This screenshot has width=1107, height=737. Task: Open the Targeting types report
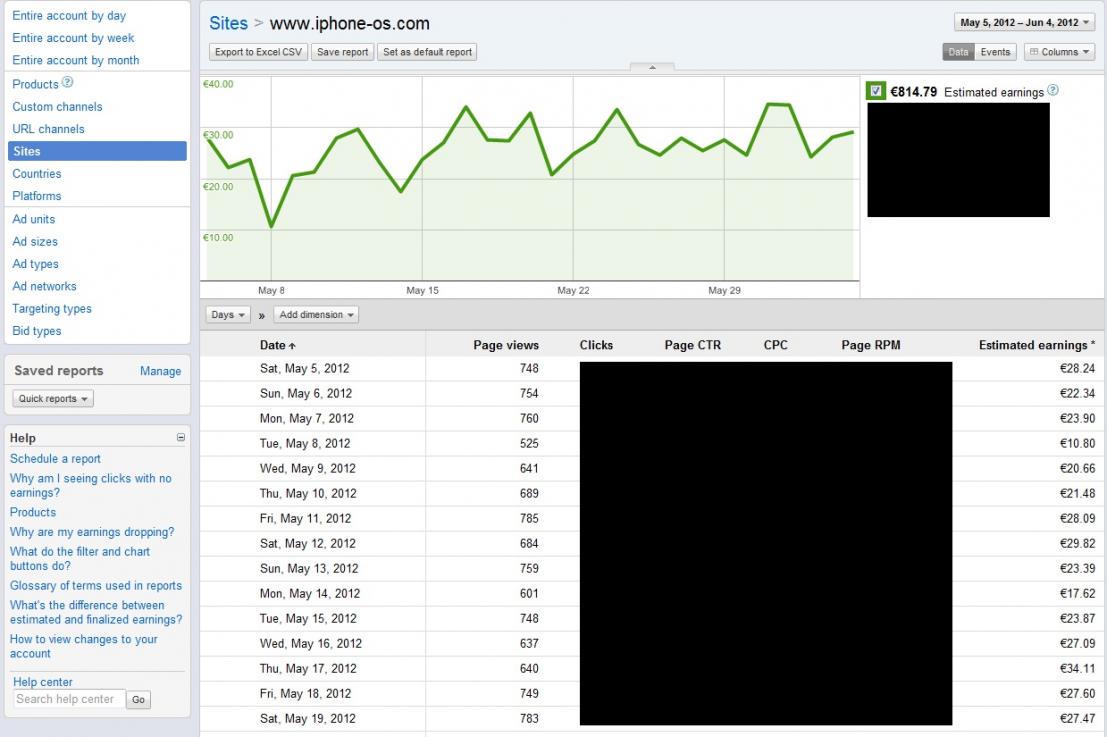click(x=52, y=309)
